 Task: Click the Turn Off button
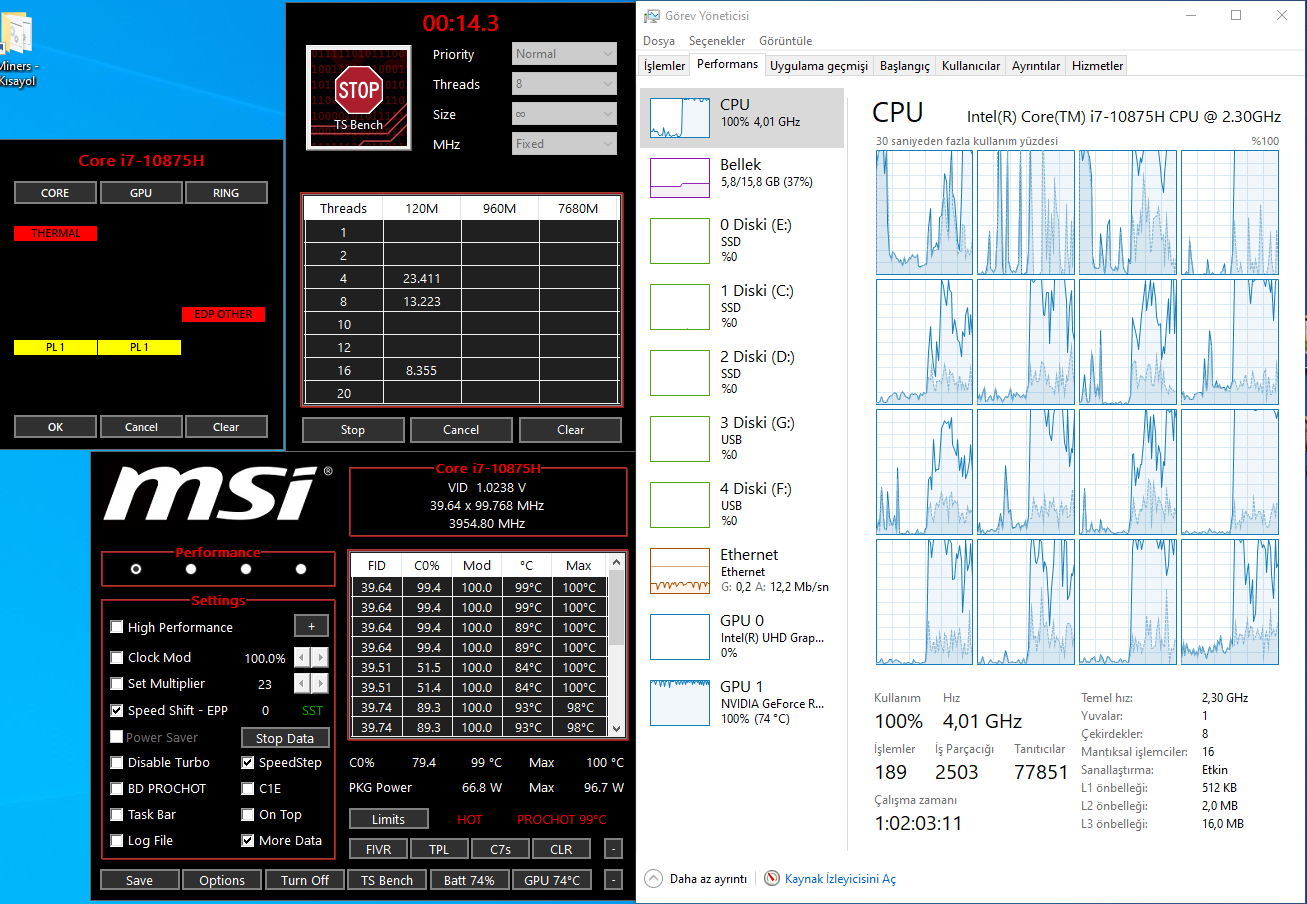pos(305,880)
